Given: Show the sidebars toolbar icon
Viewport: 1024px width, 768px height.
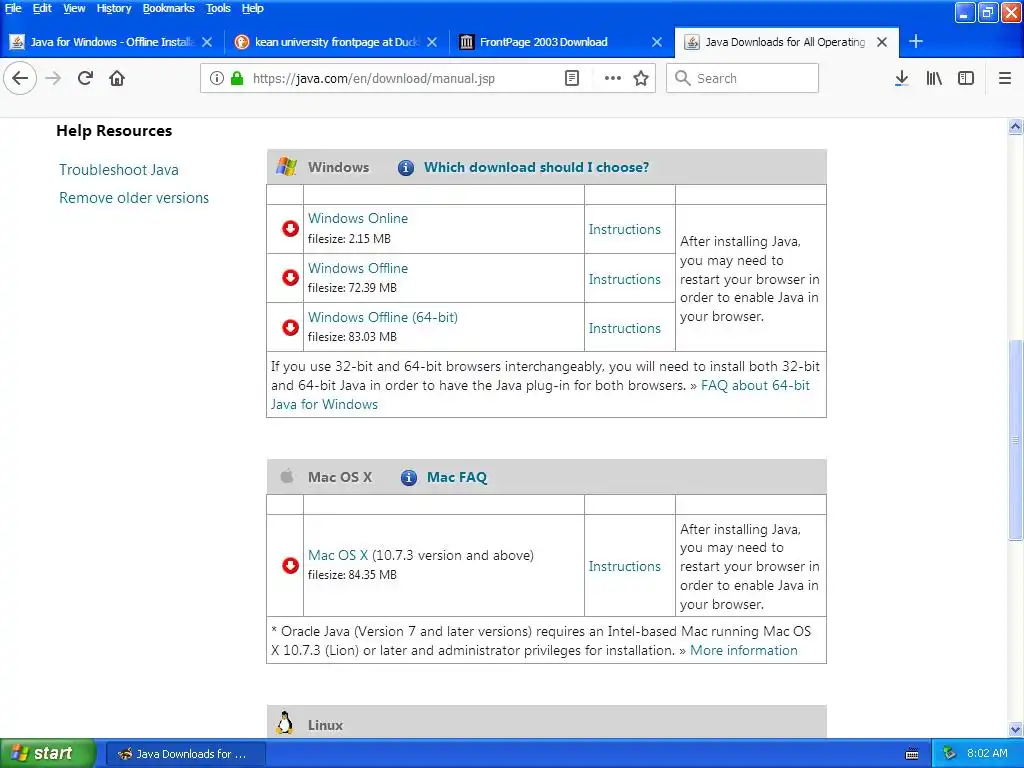Looking at the screenshot, I should (966, 78).
